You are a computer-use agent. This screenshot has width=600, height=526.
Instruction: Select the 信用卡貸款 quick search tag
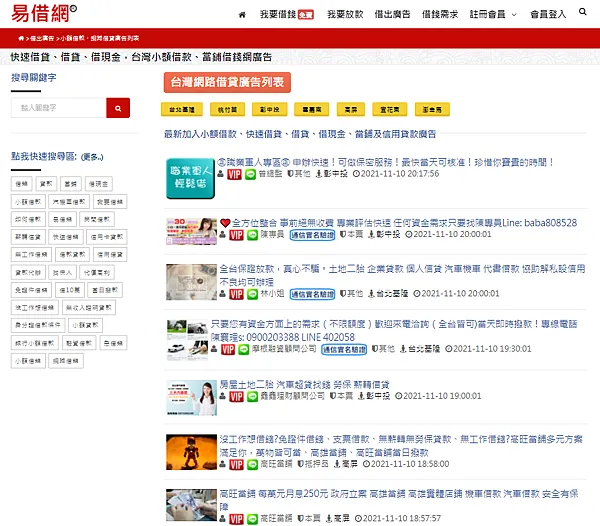pyautogui.click(x=107, y=237)
